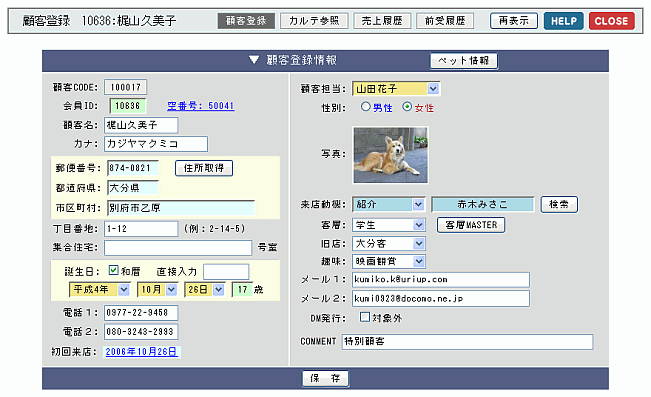Click the 保存 save button
This screenshot has width=651, height=397.
tap(325, 378)
